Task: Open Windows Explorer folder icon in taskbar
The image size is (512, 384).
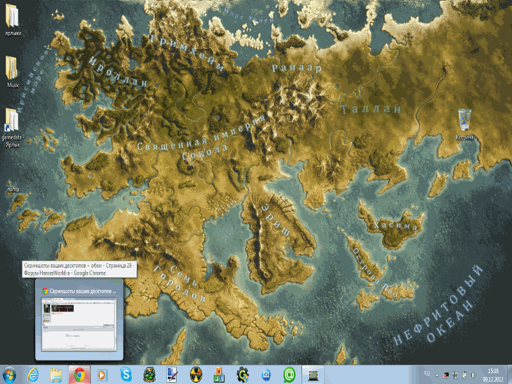Action: pos(56,375)
